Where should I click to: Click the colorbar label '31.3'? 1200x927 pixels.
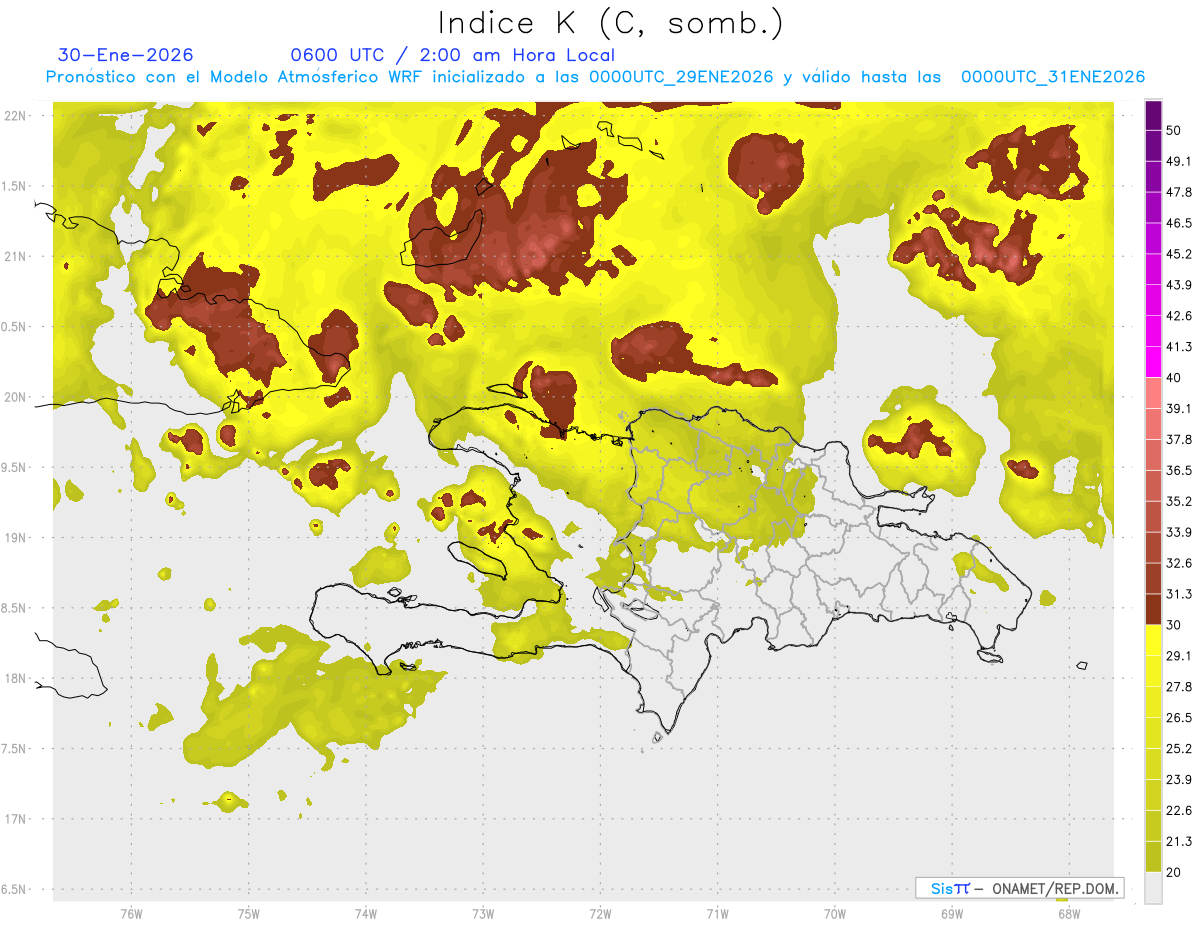tap(1179, 594)
